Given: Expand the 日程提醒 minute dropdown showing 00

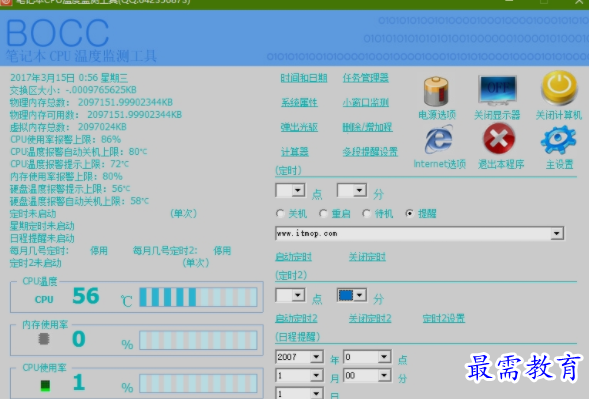Looking at the screenshot, I should tap(384, 375).
